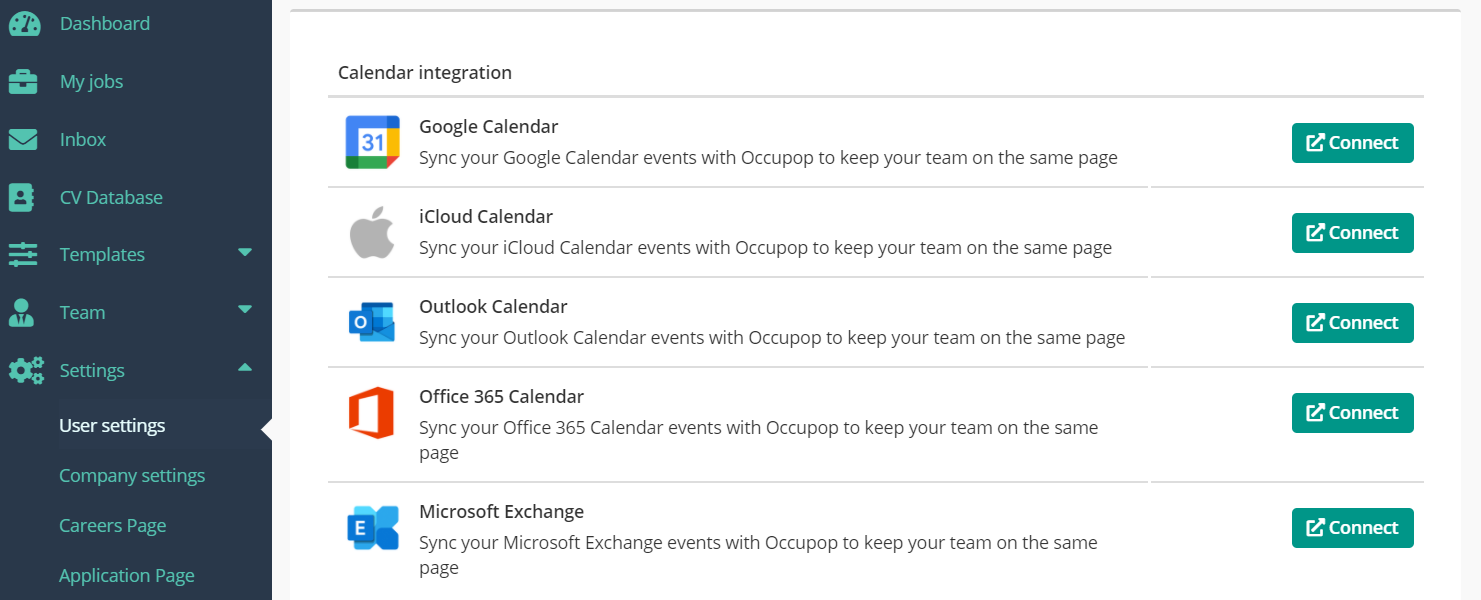This screenshot has width=1481, height=600.
Task: Select the My jobs briefcase icon
Action: point(25,80)
